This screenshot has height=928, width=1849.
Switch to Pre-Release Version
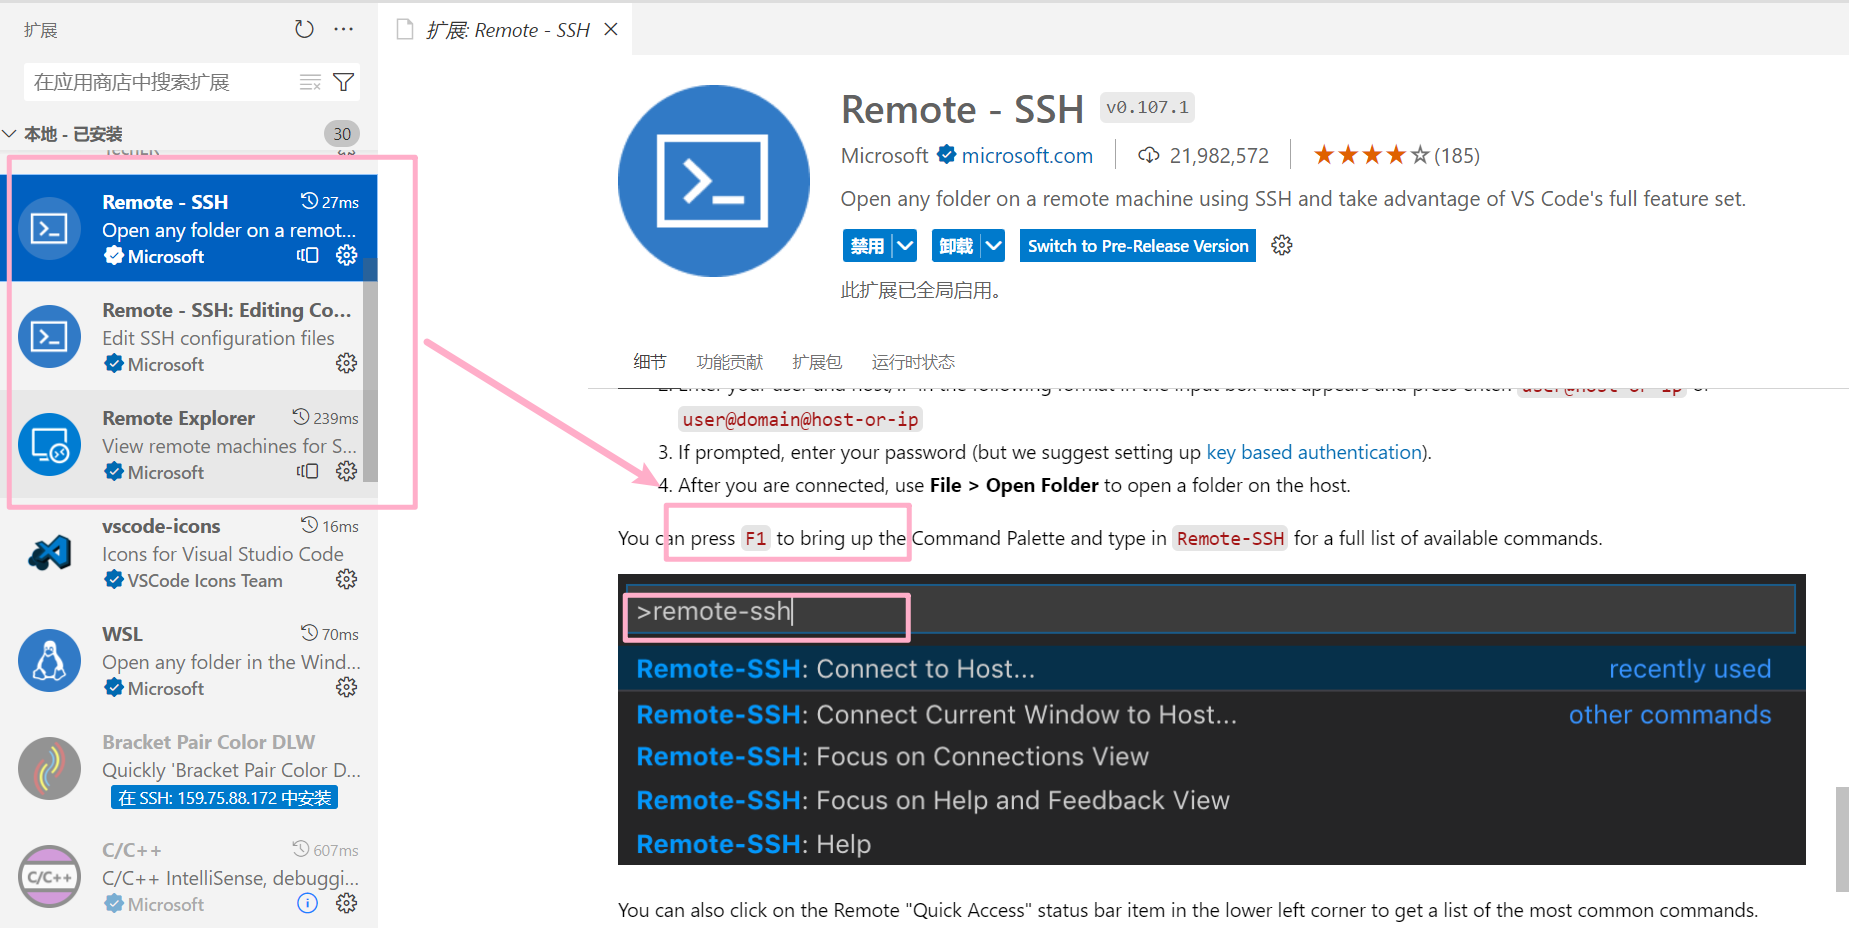tap(1138, 245)
